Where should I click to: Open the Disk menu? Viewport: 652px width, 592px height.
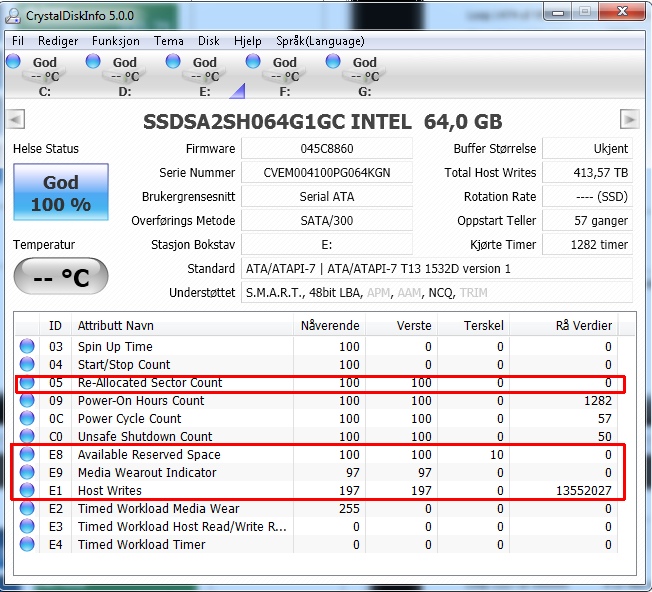point(208,41)
